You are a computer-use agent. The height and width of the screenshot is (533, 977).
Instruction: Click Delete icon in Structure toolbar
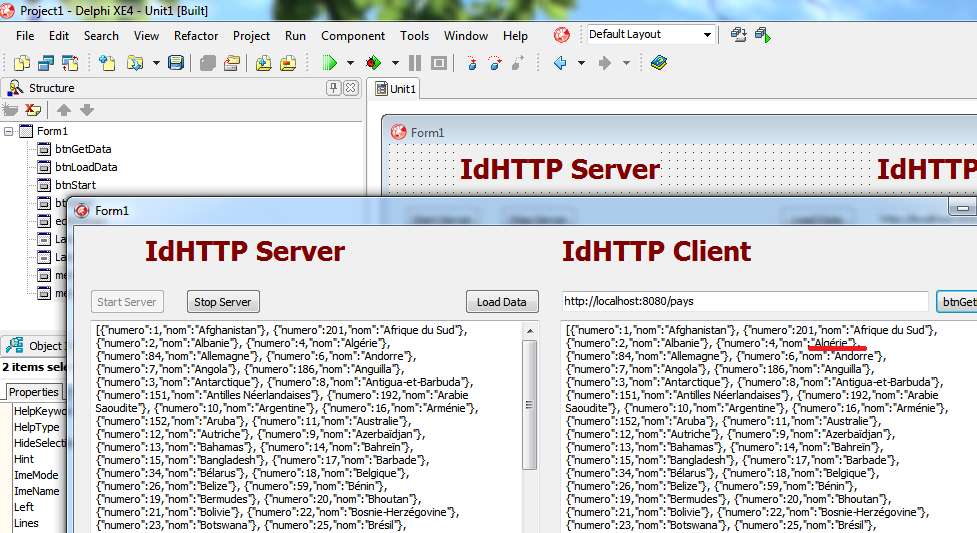32,110
